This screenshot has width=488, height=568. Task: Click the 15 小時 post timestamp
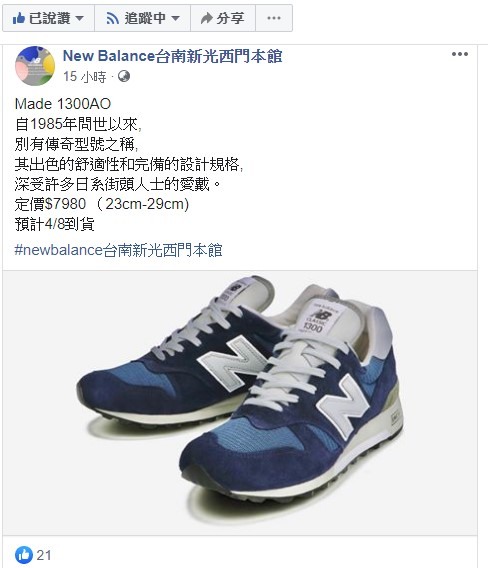(85, 77)
